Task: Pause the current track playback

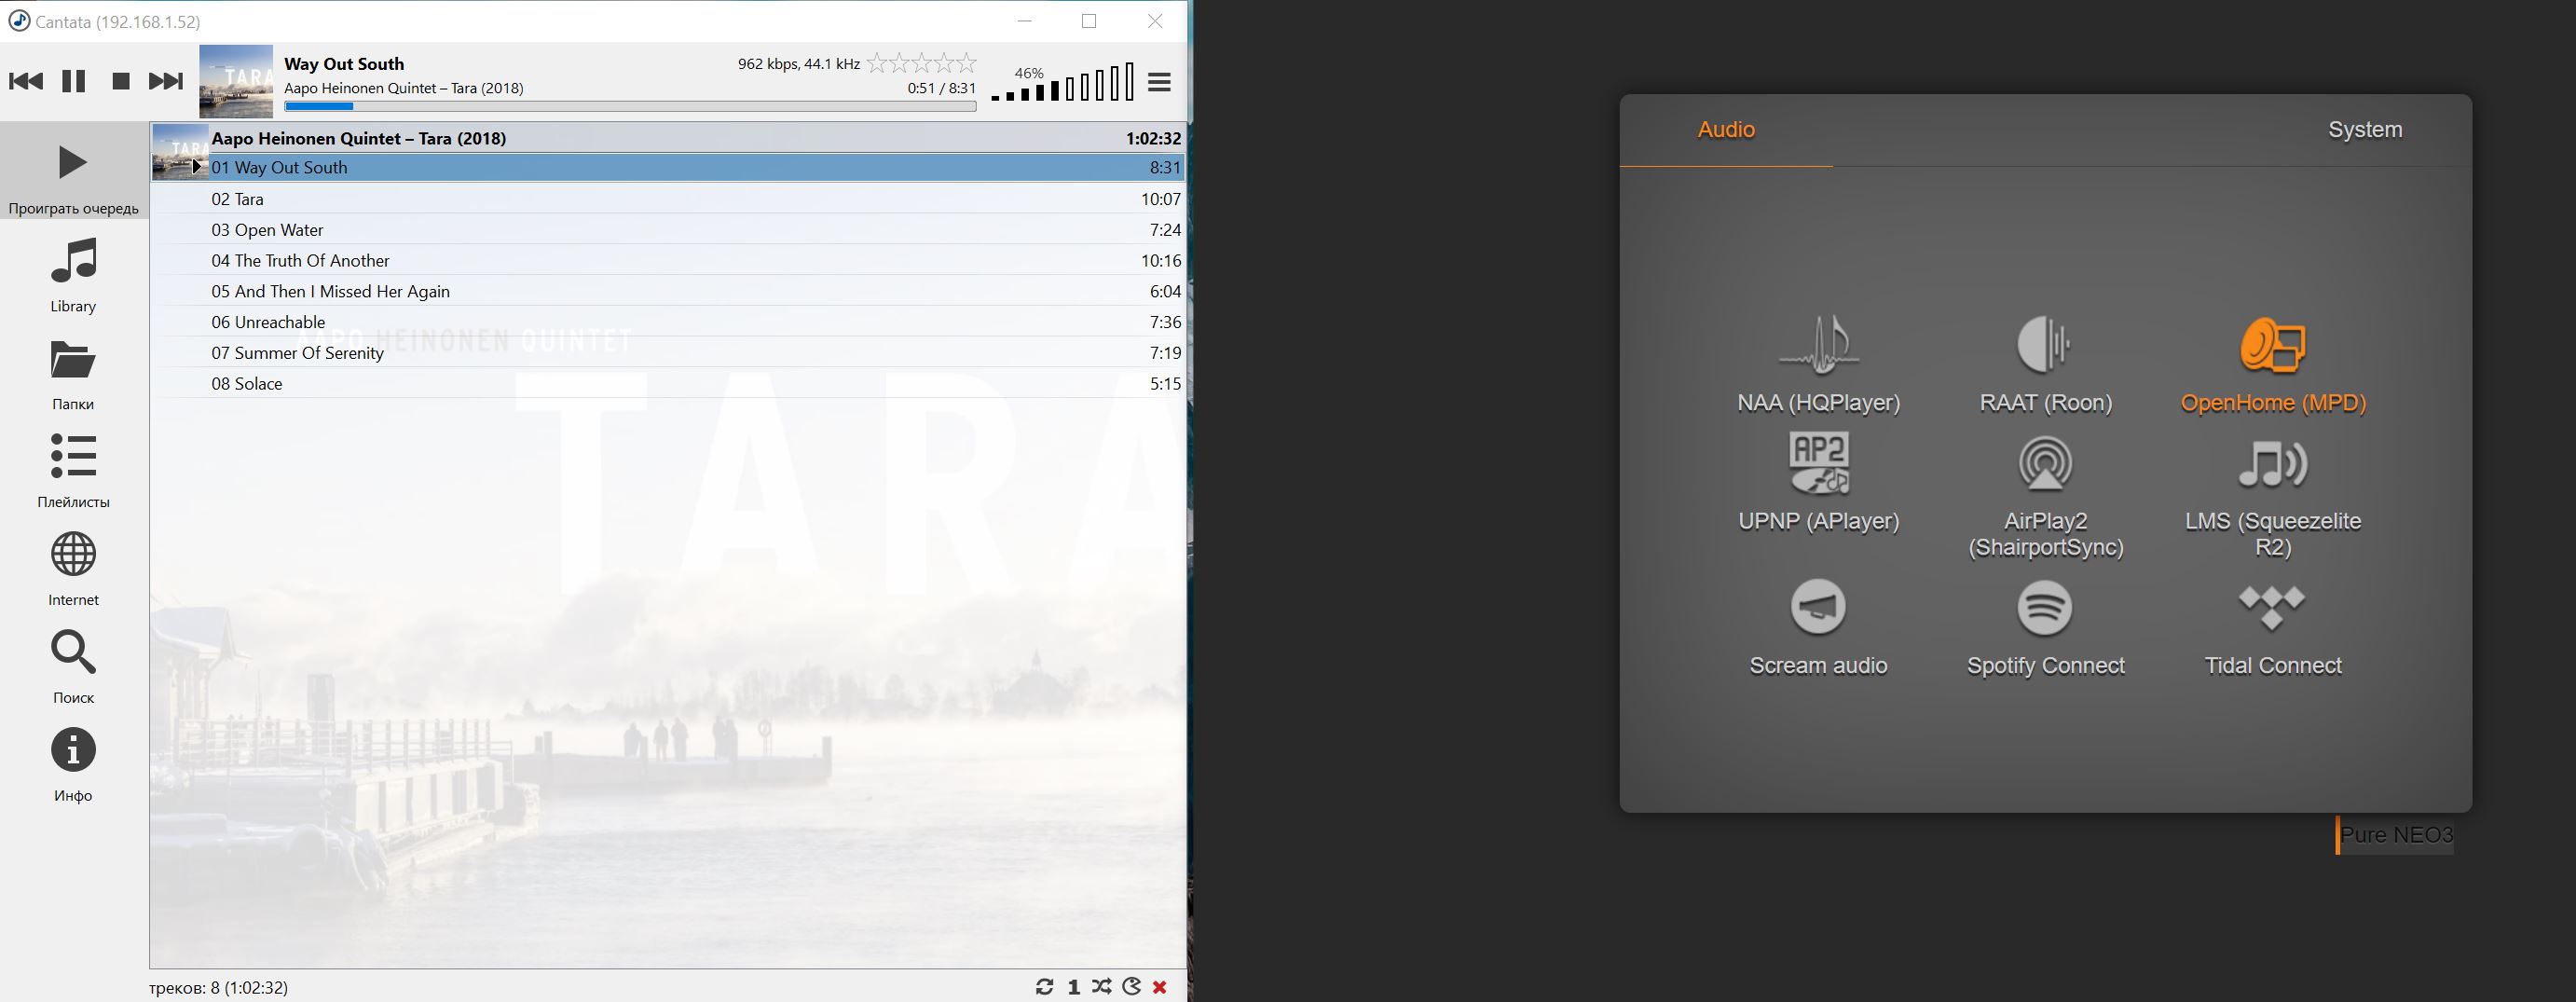Action: point(73,81)
